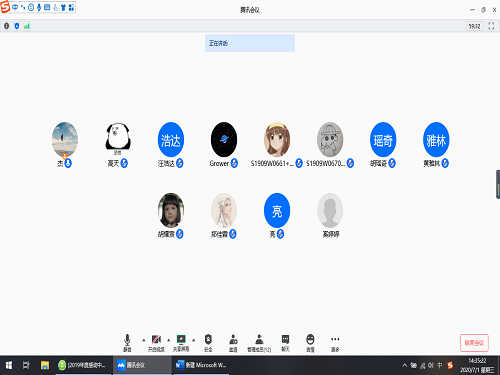This screenshot has width=500, height=375.
Task: Switch to Microsoft Word in taskbar
Action: (x=201, y=365)
